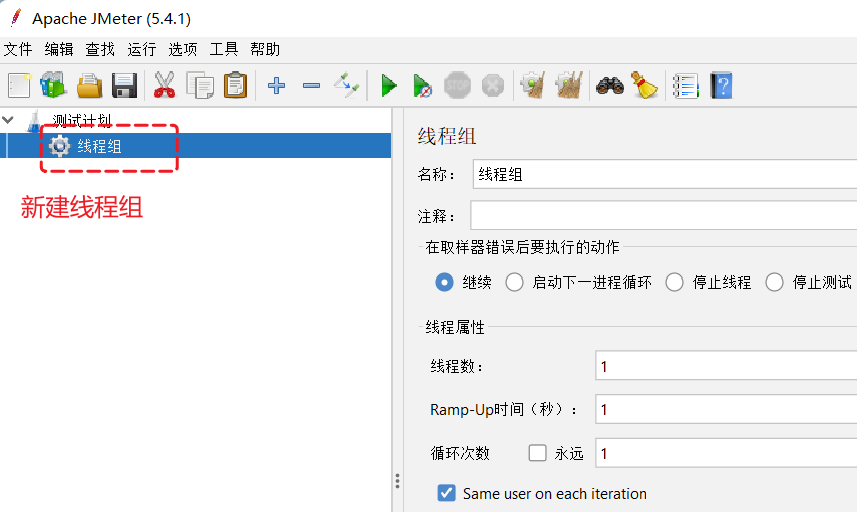The height and width of the screenshot is (512, 857).
Task: Open the 运行 menu
Action: (x=142, y=49)
